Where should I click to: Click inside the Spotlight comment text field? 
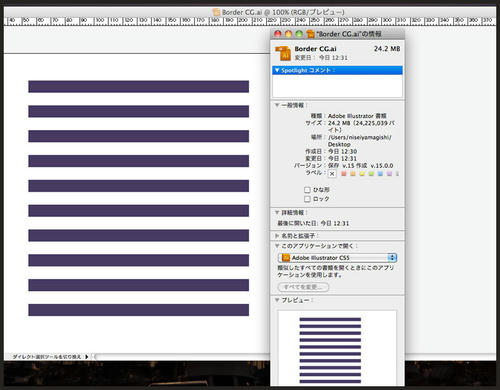[x=337, y=86]
